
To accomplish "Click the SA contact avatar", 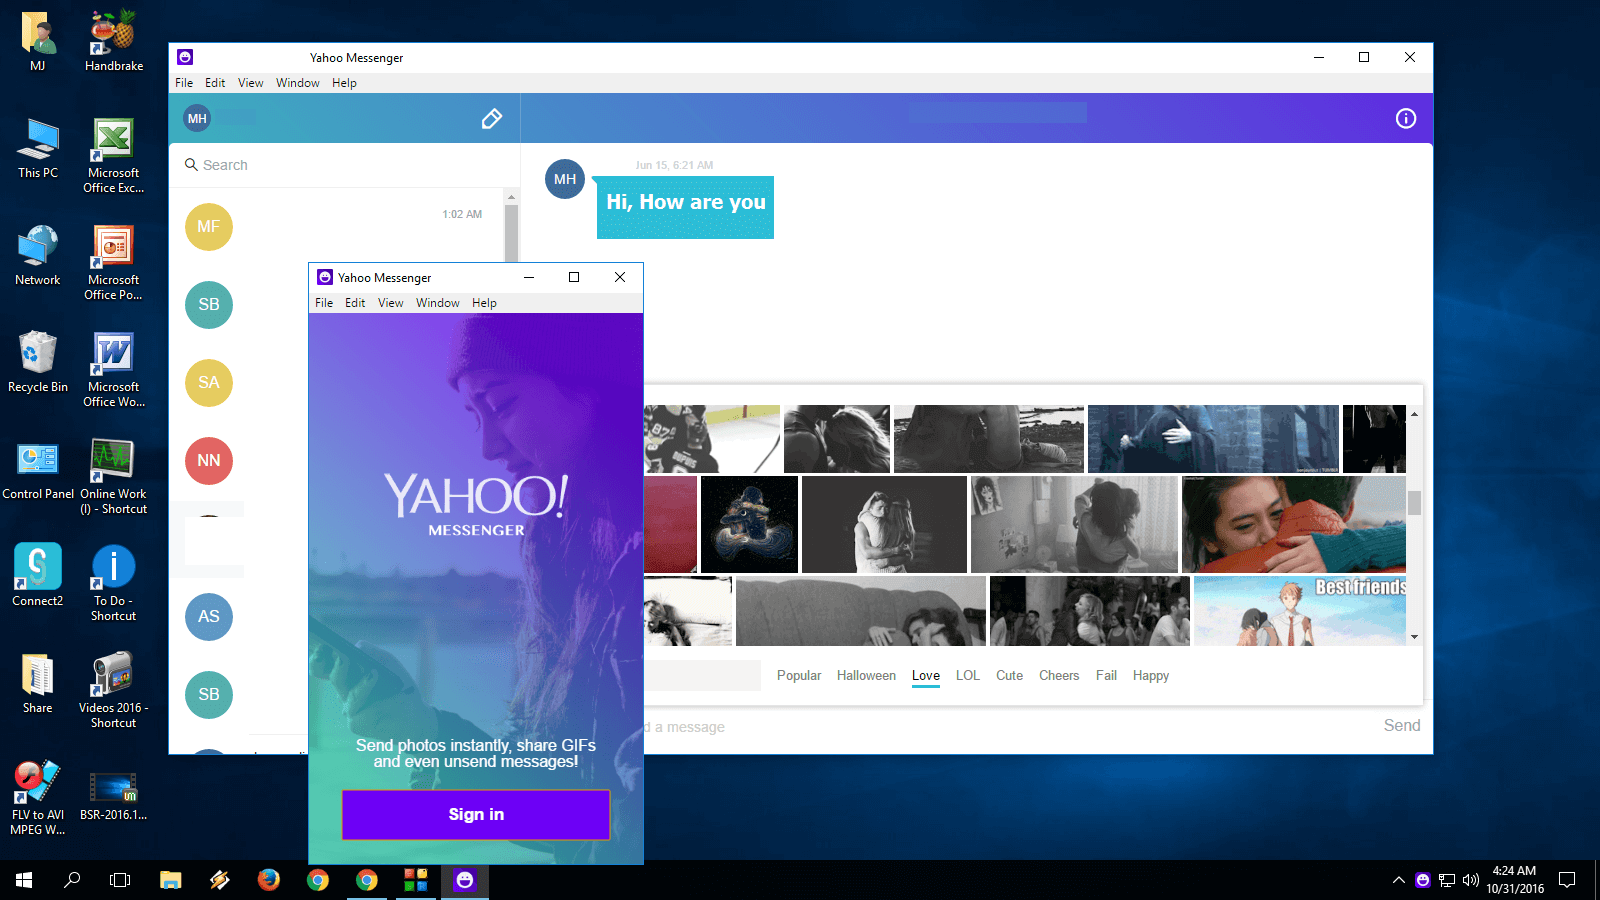I will click(x=209, y=383).
